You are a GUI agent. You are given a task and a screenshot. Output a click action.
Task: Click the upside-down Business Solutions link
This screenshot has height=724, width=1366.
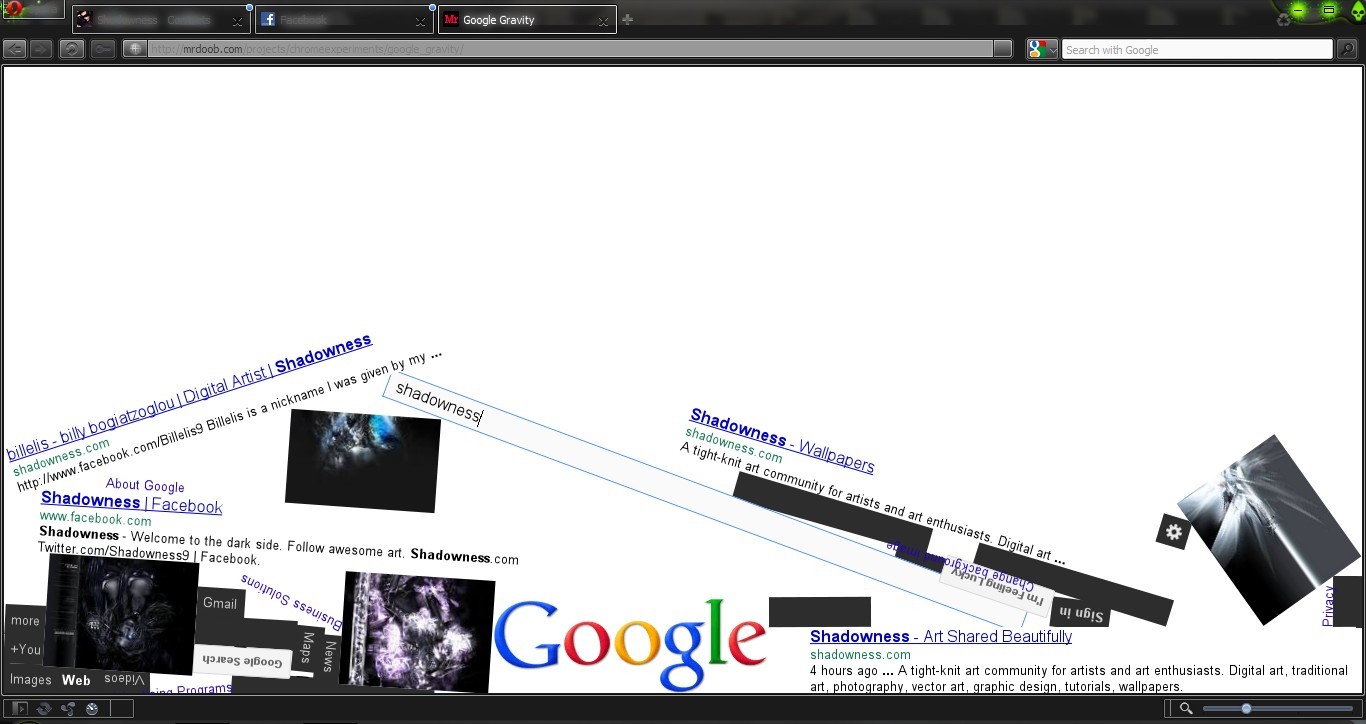(291, 604)
